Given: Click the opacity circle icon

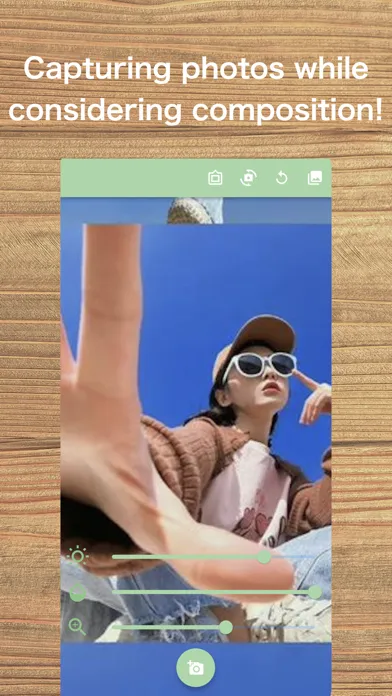Looking at the screenshot, I should (78, 592).
